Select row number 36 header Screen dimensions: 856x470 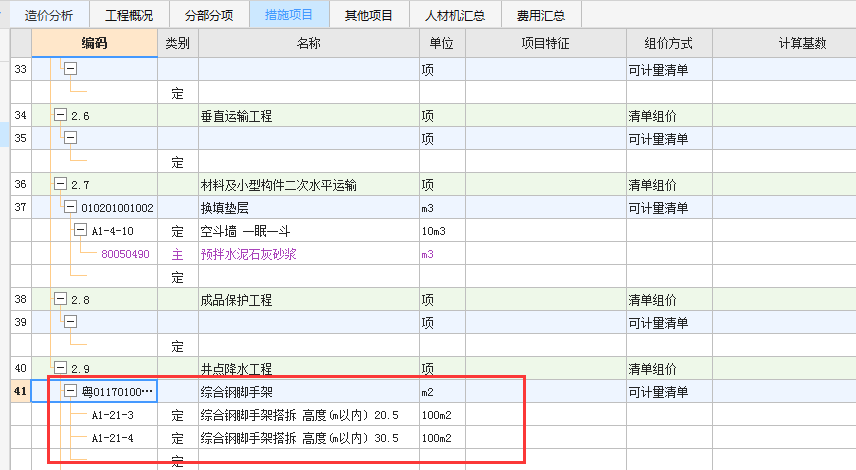[21, 185]
